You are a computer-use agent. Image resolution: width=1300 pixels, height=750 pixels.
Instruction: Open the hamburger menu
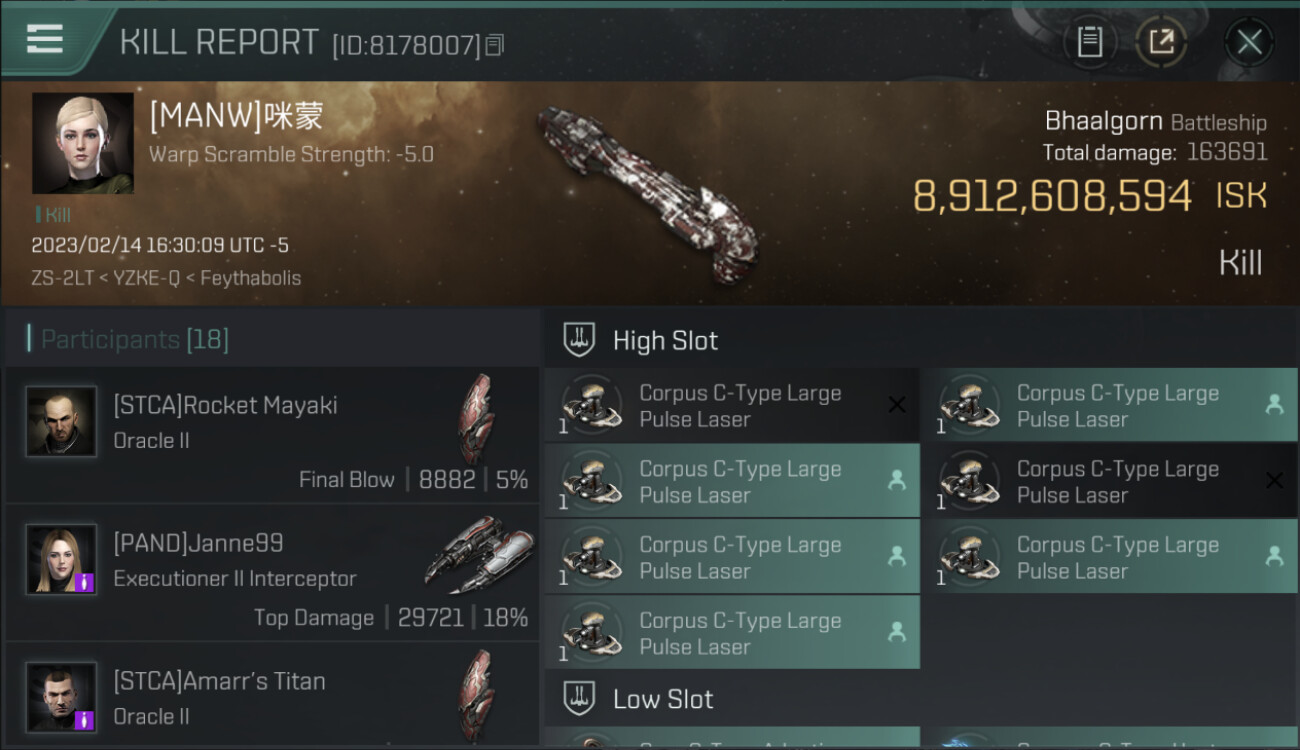coord(45,39)
